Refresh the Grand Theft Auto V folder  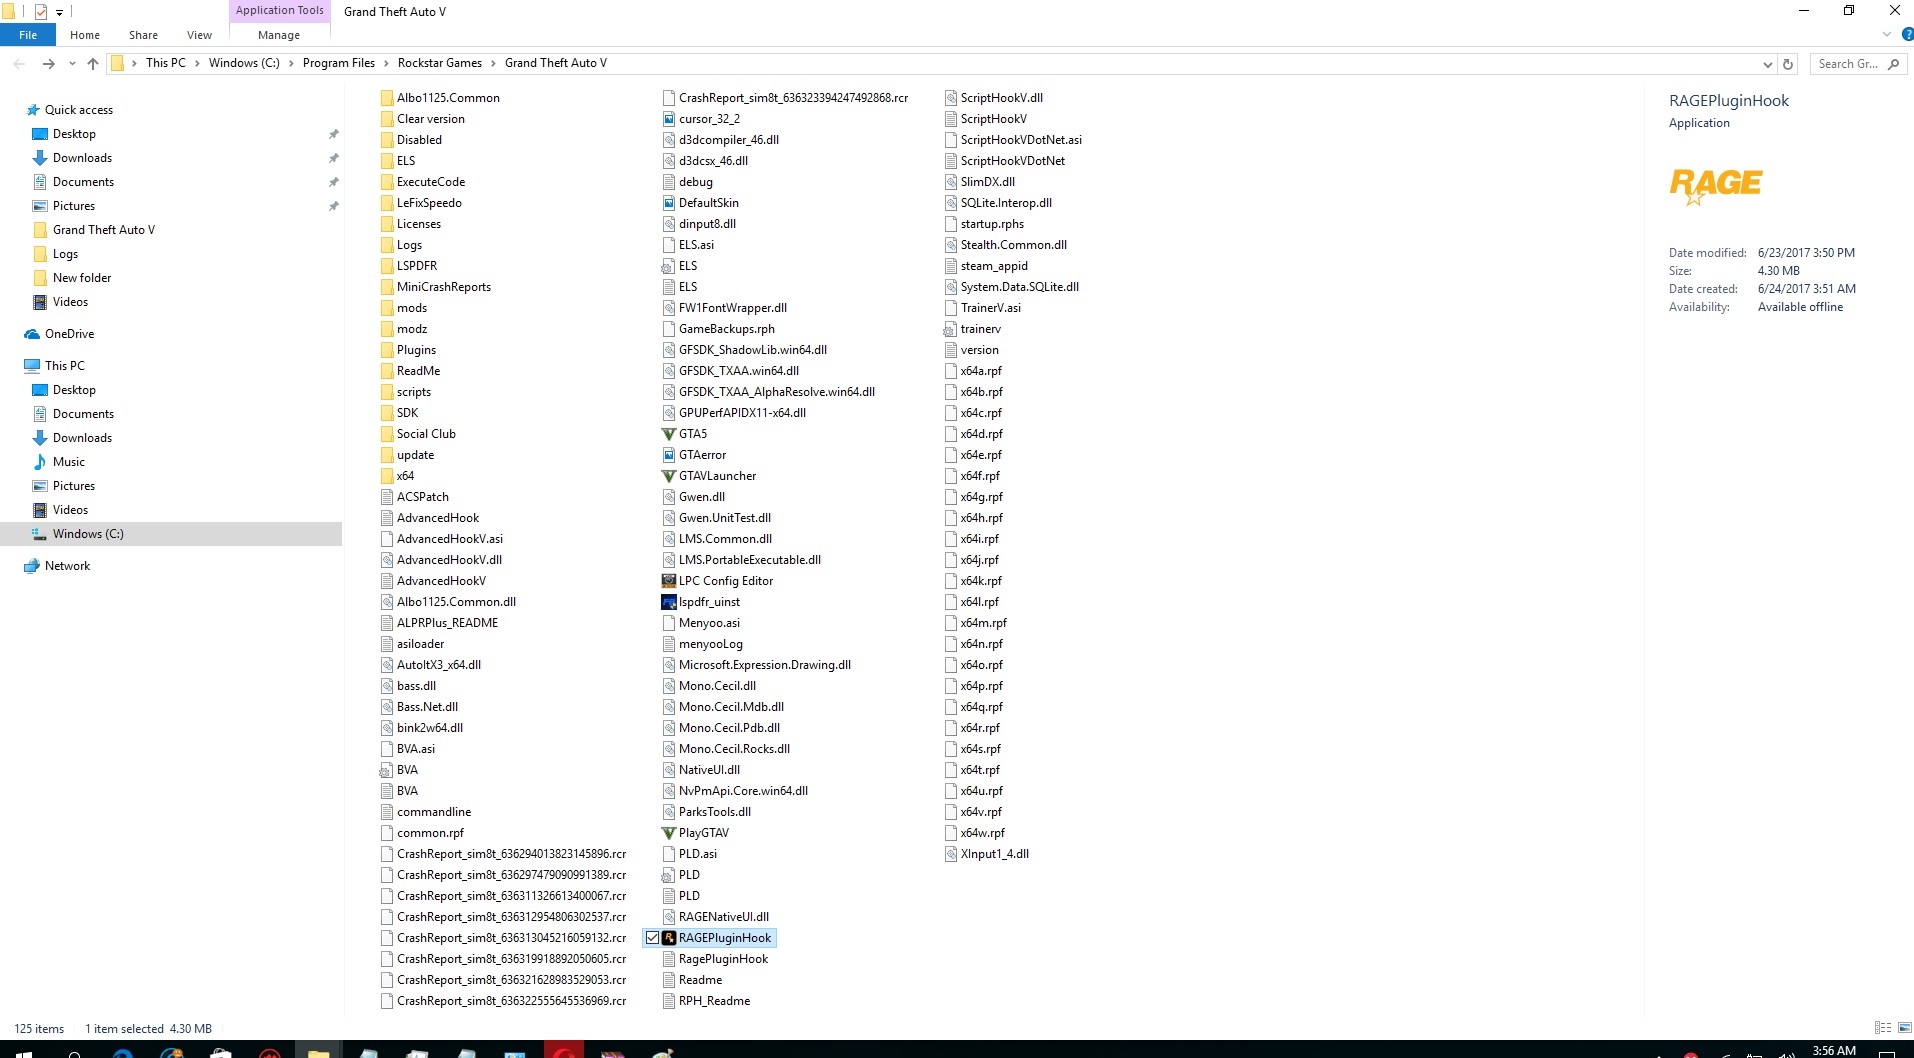1788,64
